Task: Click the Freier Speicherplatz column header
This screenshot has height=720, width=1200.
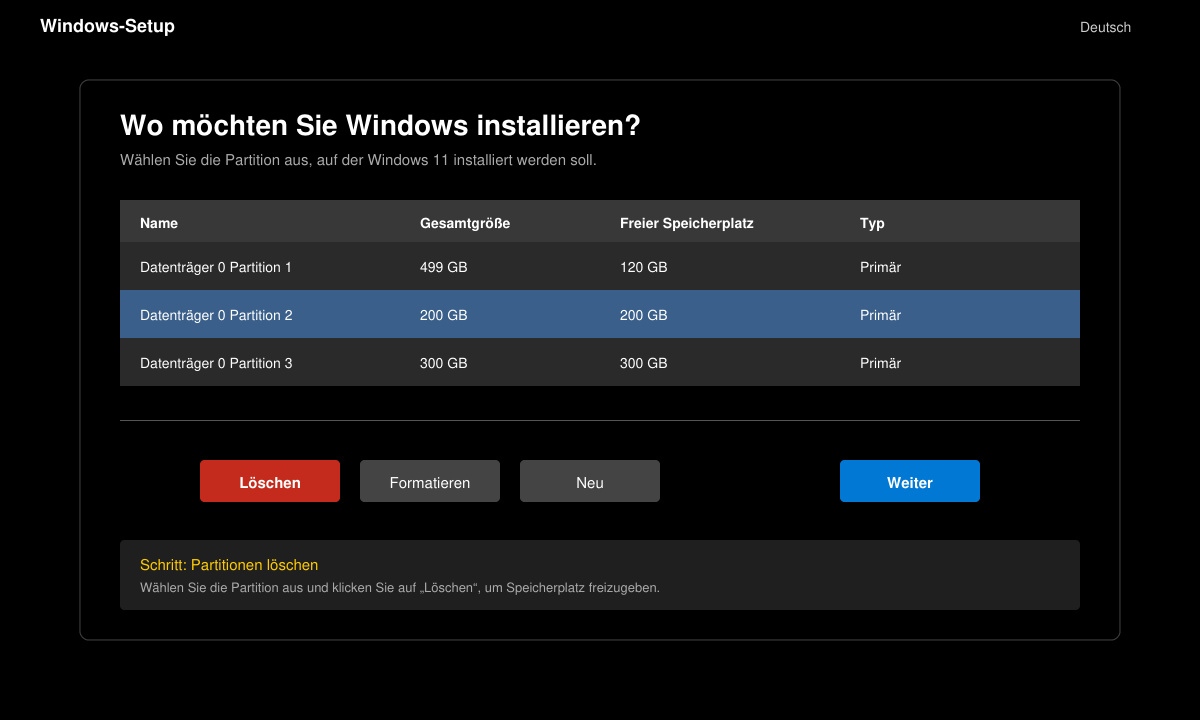Action: click(687, 223)
